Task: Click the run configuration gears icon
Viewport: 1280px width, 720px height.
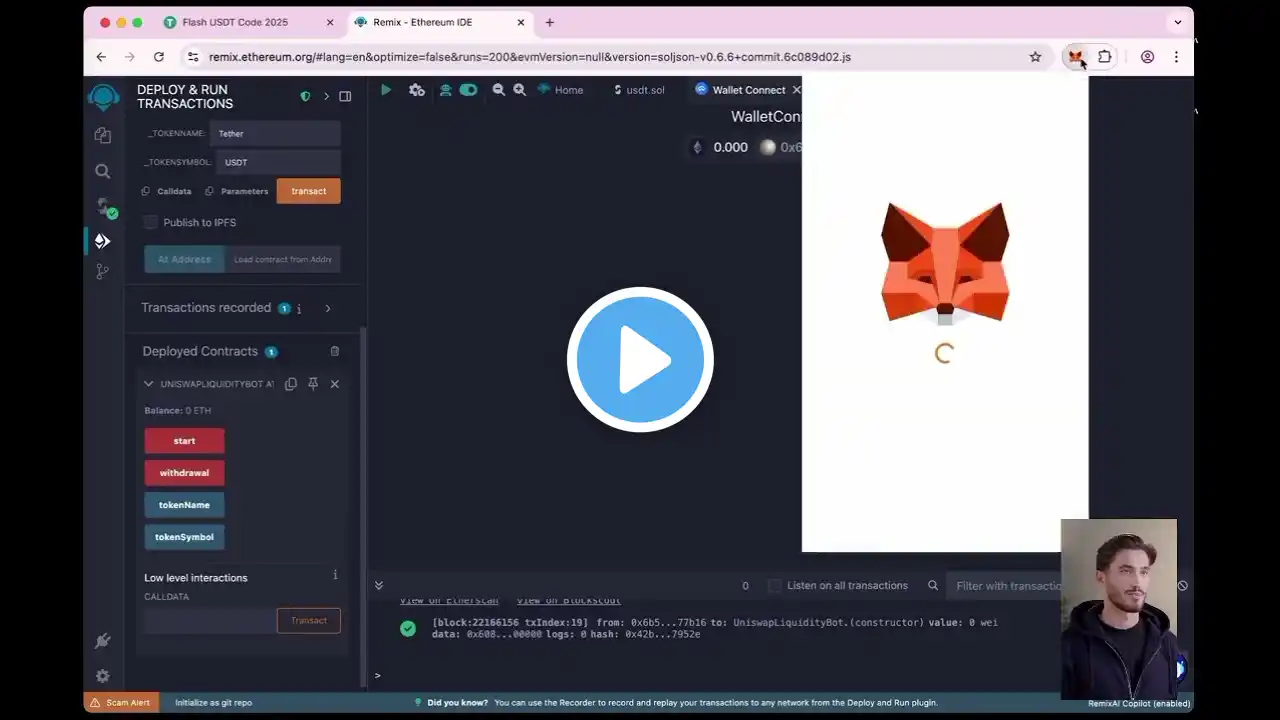Action: [417, 90]
